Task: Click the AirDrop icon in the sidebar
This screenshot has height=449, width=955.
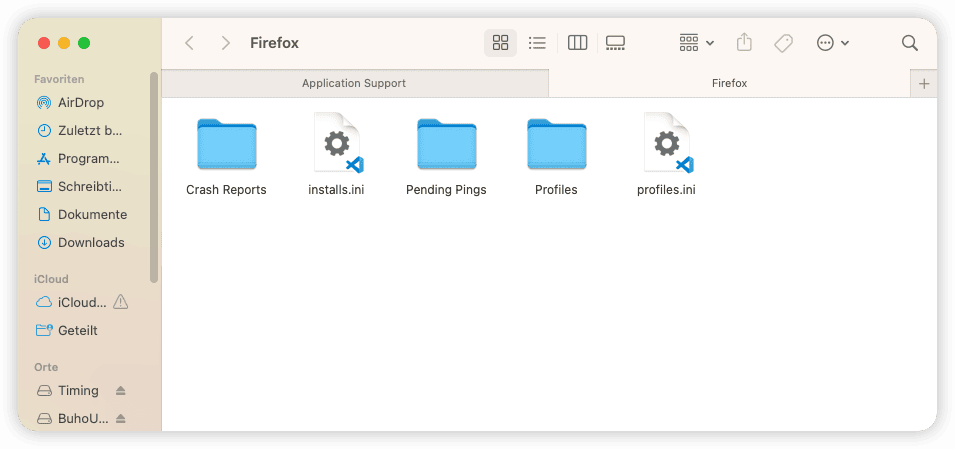Action: 44,103
